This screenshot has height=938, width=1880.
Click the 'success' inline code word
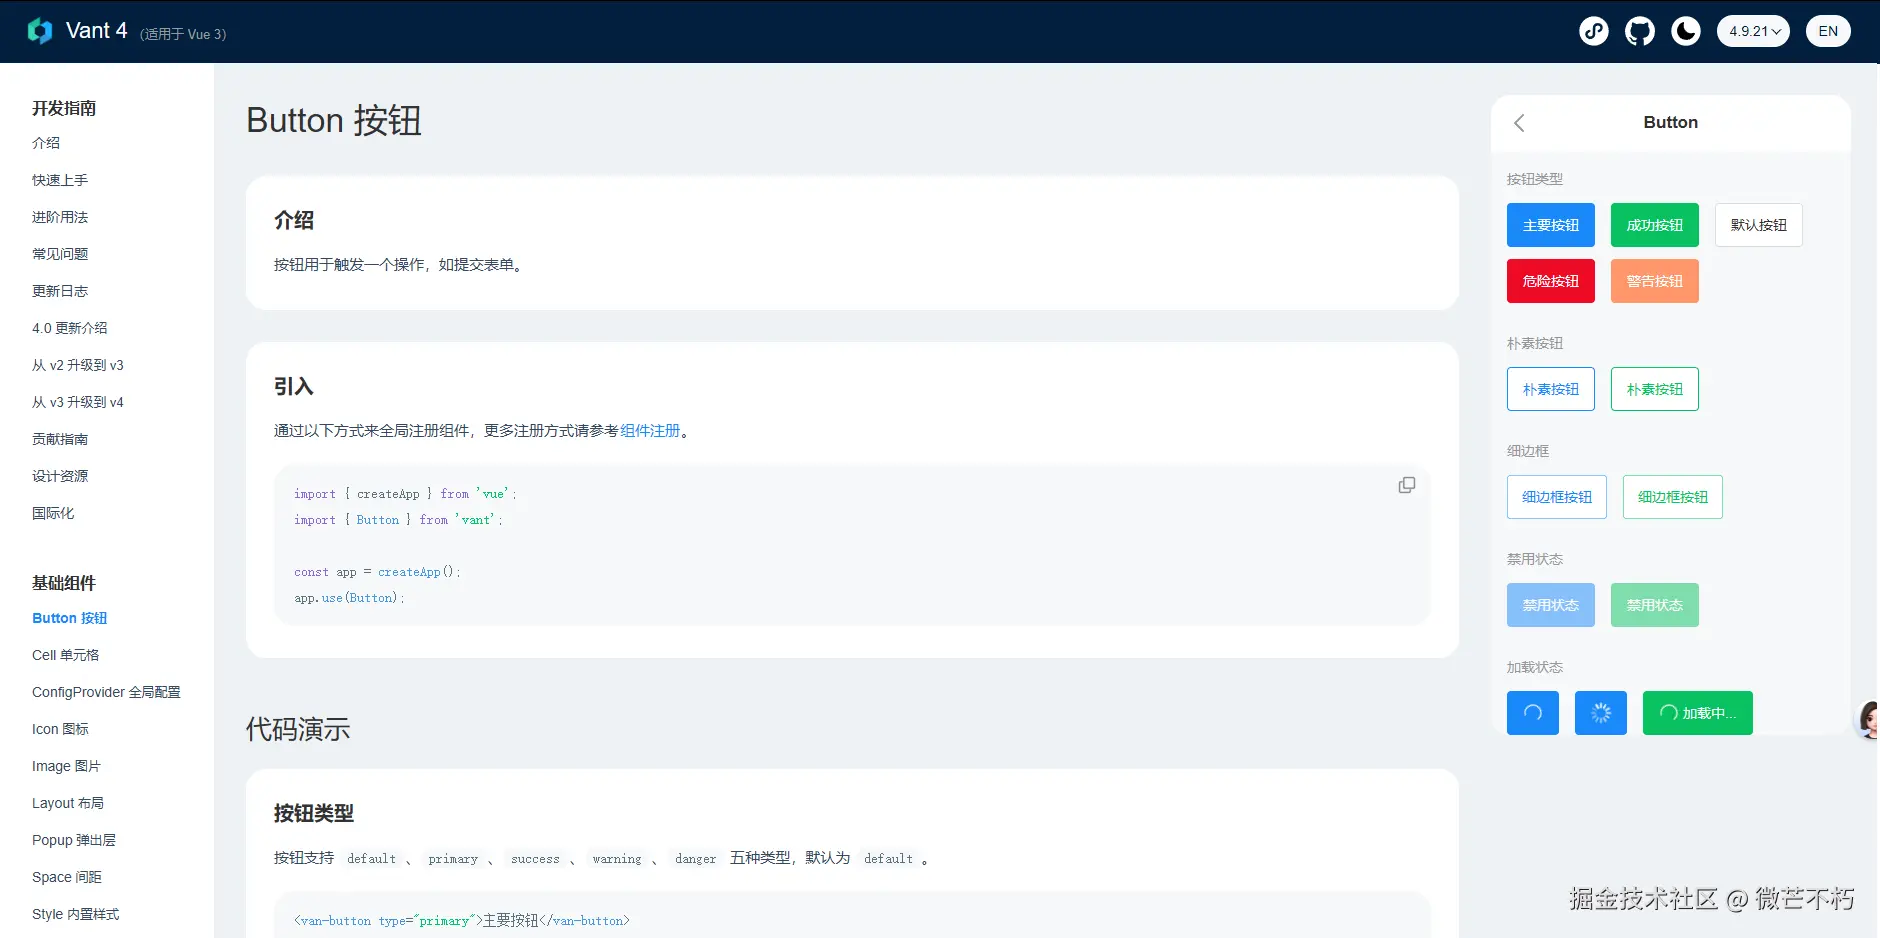click(x=535, y=859)
